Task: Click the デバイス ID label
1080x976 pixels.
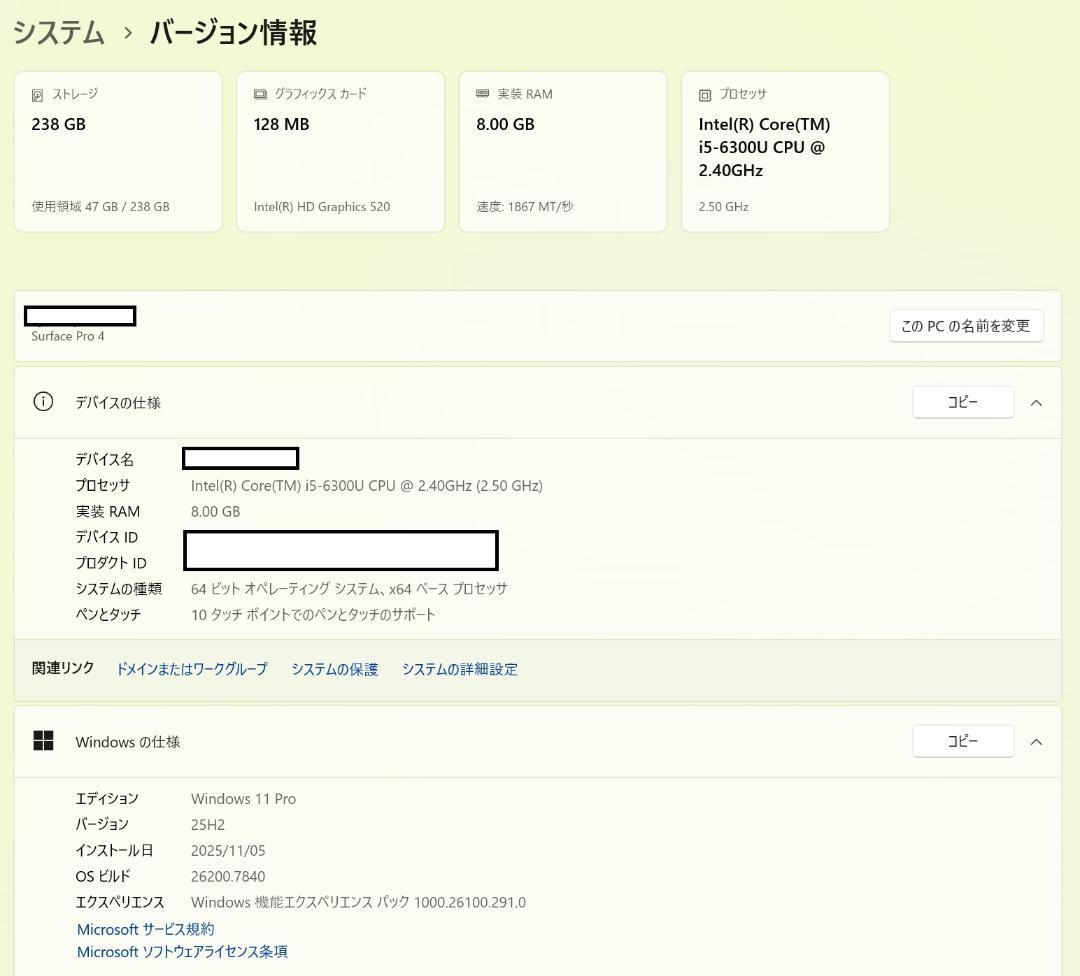Action: (107, 537)
